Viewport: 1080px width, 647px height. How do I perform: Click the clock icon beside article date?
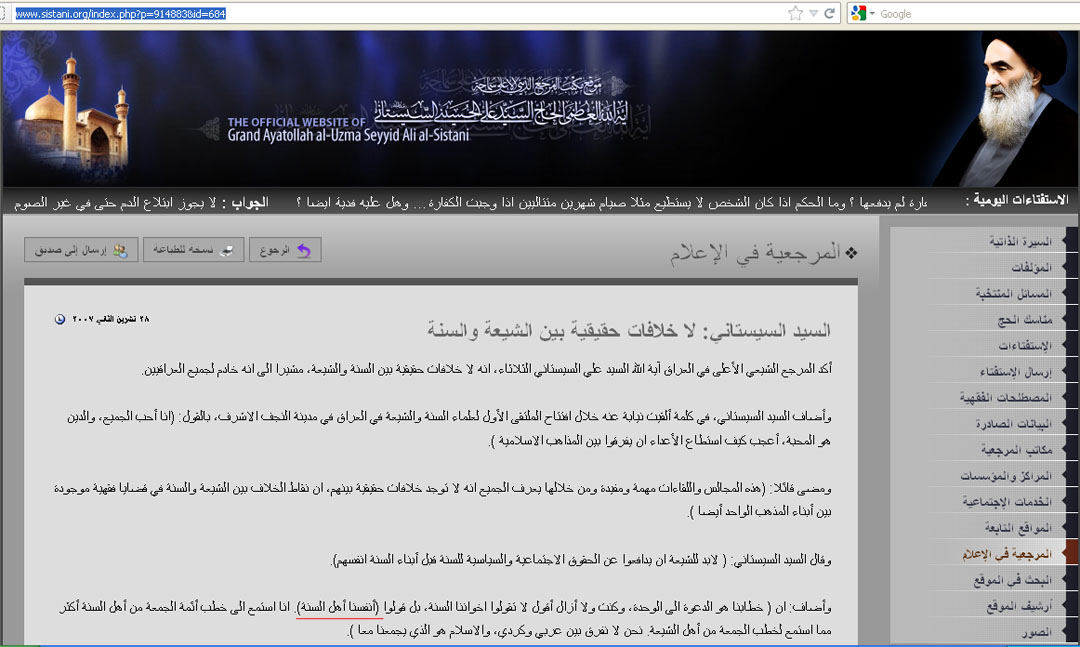coord(59,319)
